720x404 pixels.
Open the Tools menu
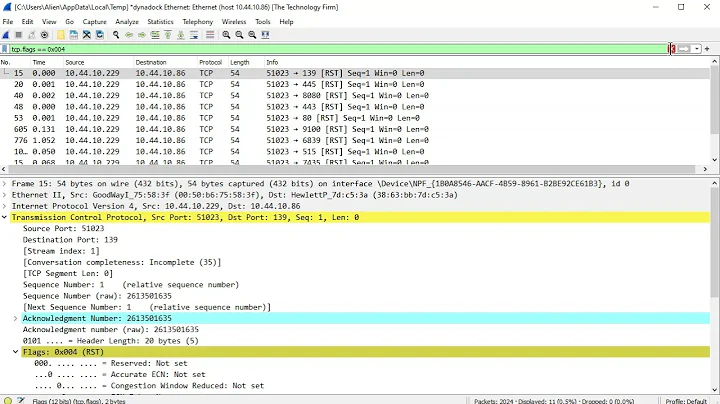(263, 22)
